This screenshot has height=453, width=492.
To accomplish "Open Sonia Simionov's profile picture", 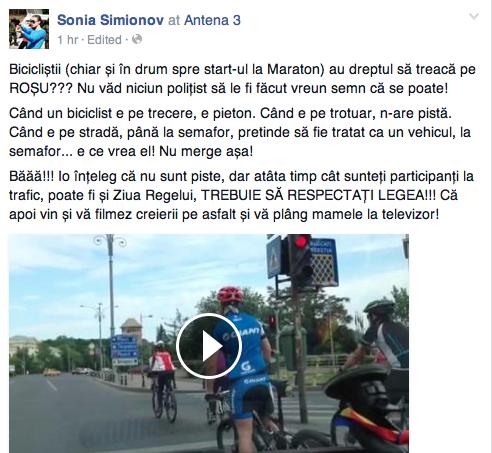I will pyautogui.click(x=29, y=29).
